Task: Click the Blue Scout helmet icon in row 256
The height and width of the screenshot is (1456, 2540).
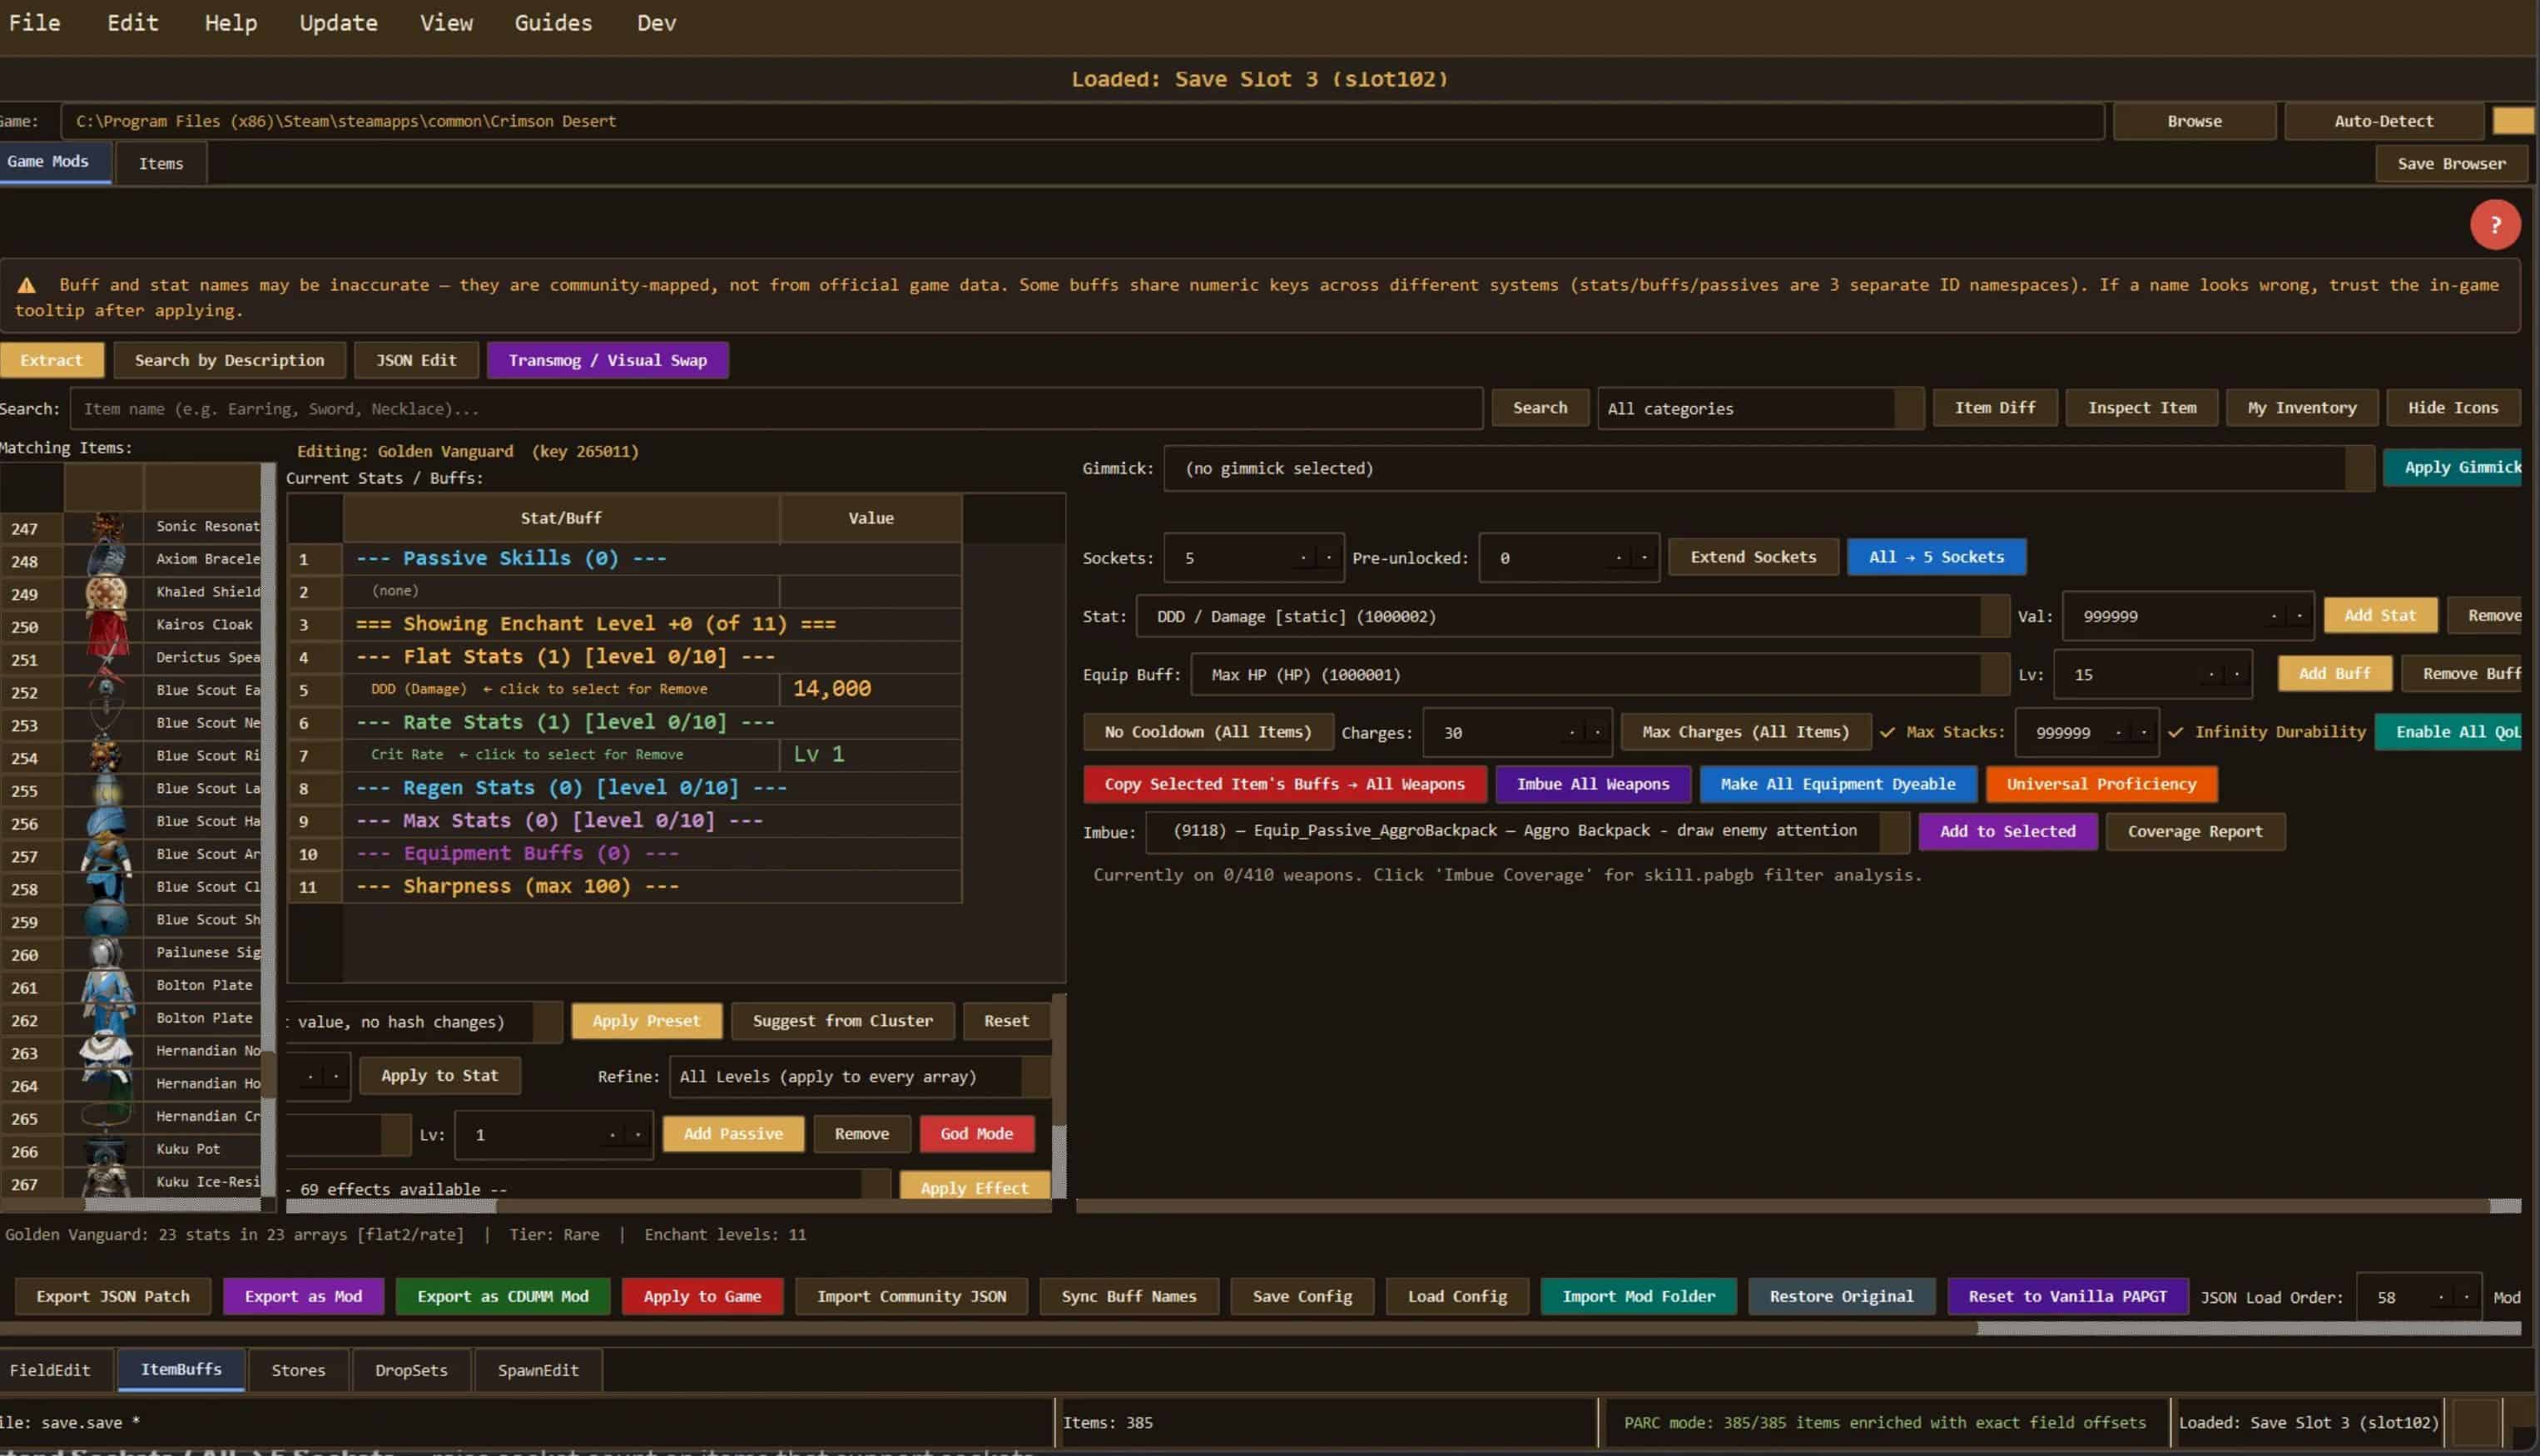Action: tap(105, 823)
